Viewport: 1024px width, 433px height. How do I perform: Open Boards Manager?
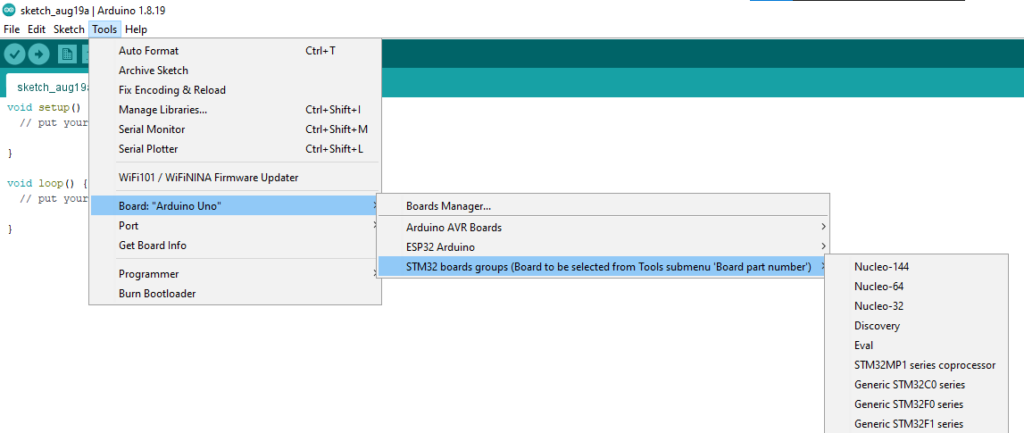pyautogui.click(x=448, y=206)
